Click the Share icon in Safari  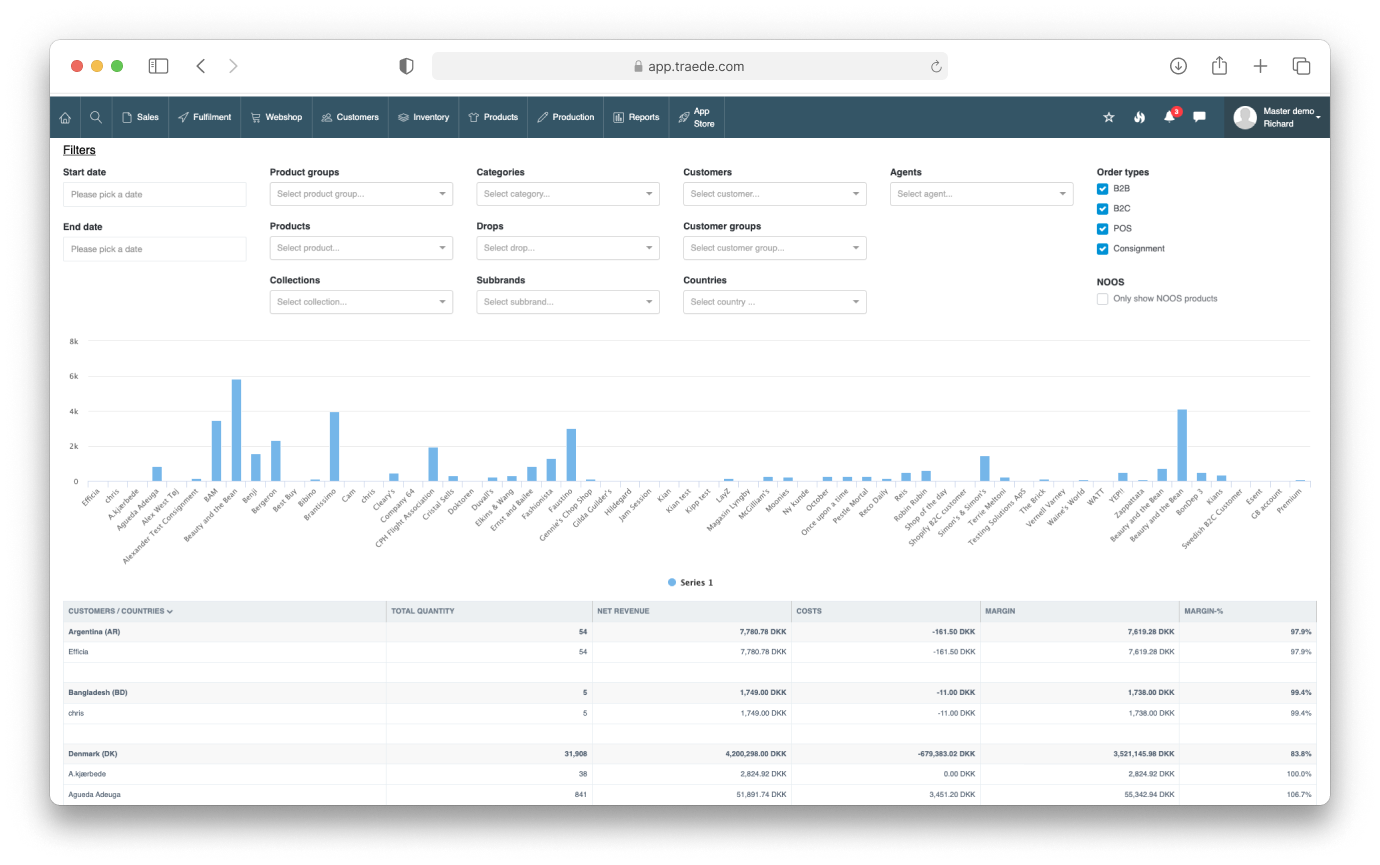coord(1219,65)
